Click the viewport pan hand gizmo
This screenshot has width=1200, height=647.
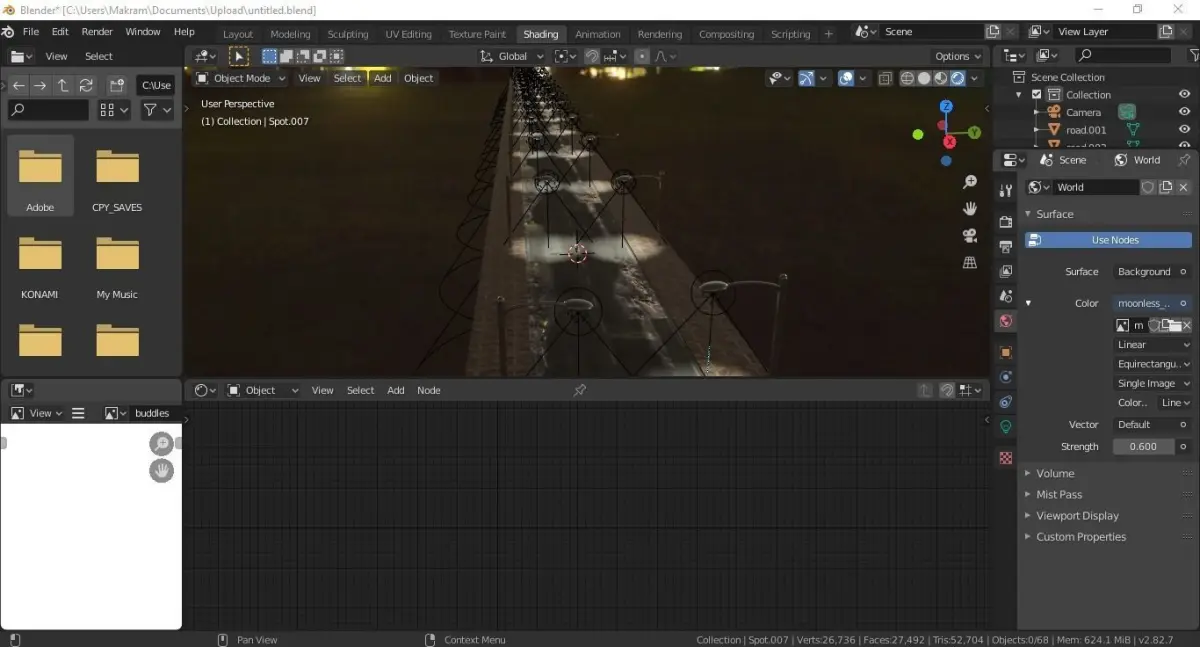click(x=969, y=208)
